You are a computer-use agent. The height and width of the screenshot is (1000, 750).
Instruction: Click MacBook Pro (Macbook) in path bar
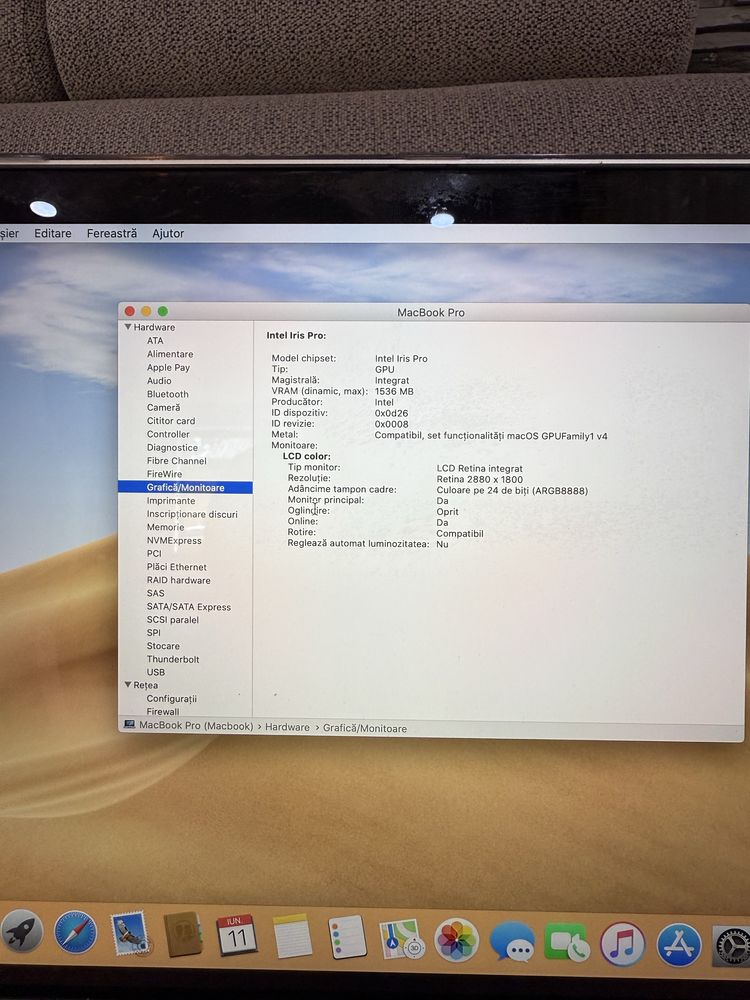(x=196, y=726)
